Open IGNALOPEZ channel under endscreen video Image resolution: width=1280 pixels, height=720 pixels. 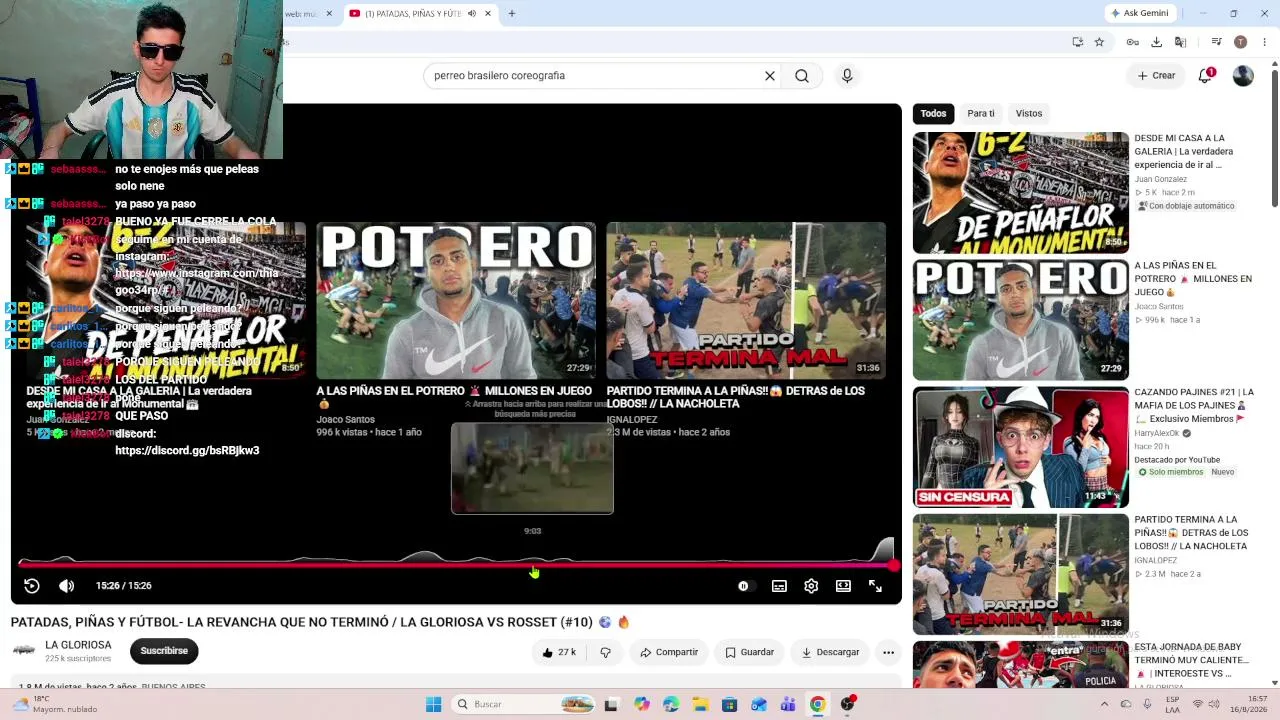click(632, 420)
